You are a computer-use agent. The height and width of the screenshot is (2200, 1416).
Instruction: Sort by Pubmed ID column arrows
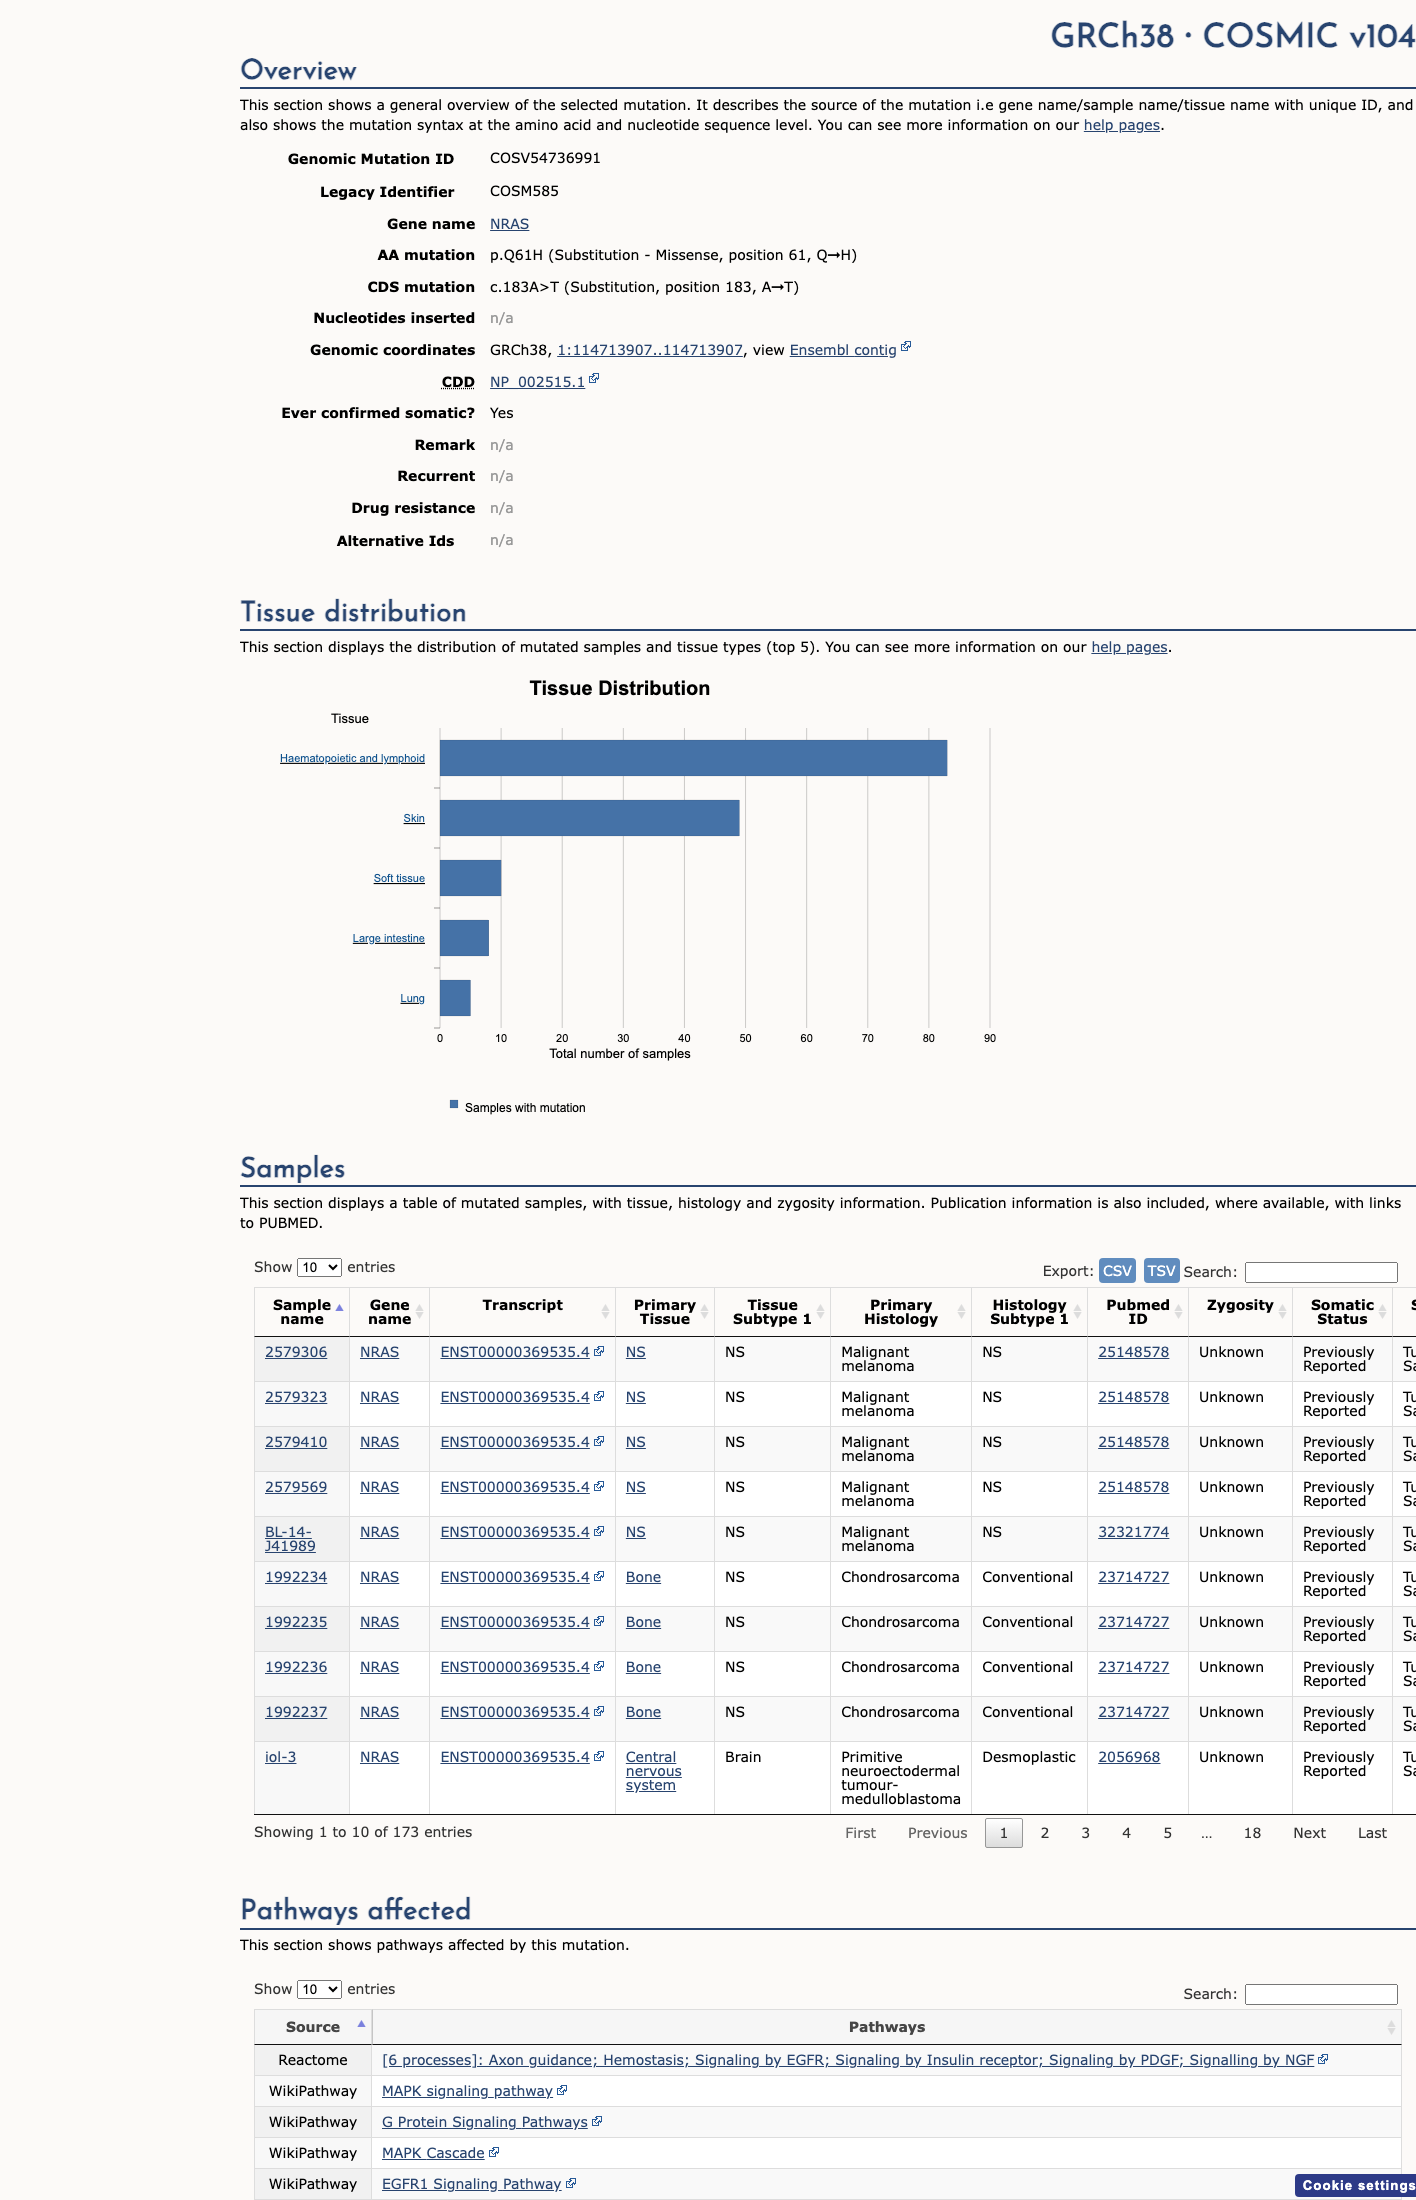point(1178,1312)
